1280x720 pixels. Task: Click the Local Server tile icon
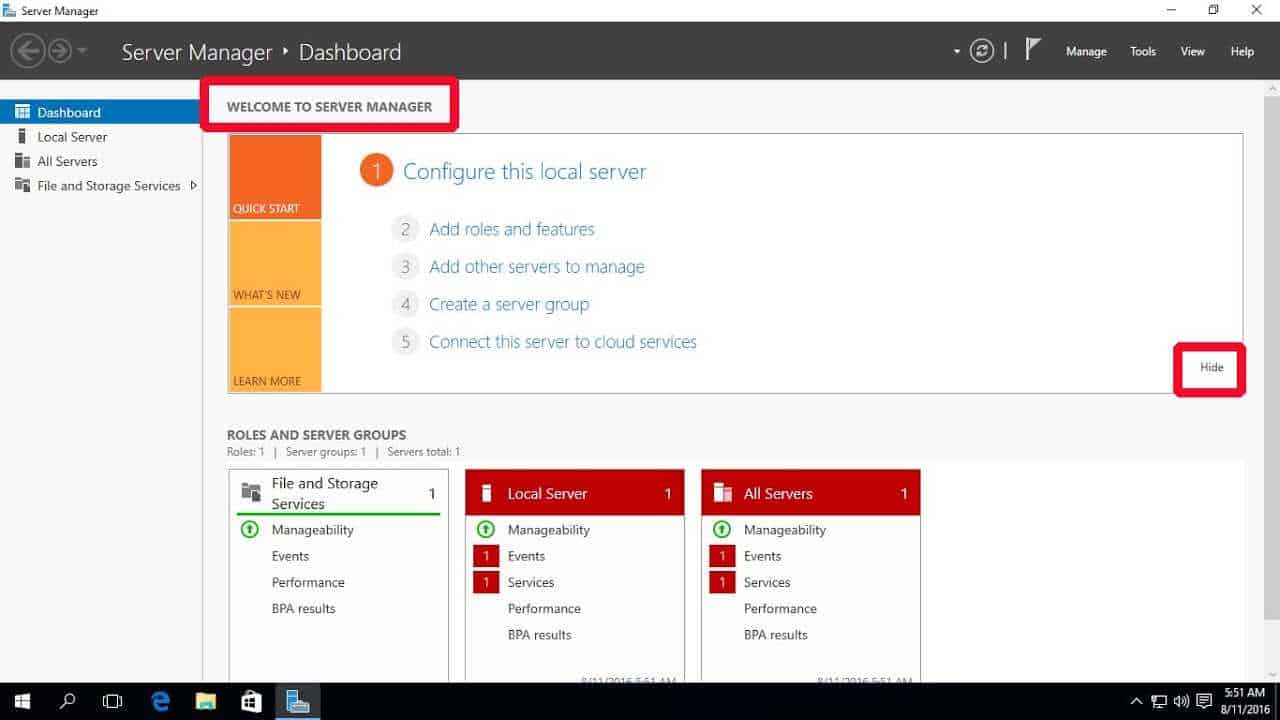pos(487,493)
